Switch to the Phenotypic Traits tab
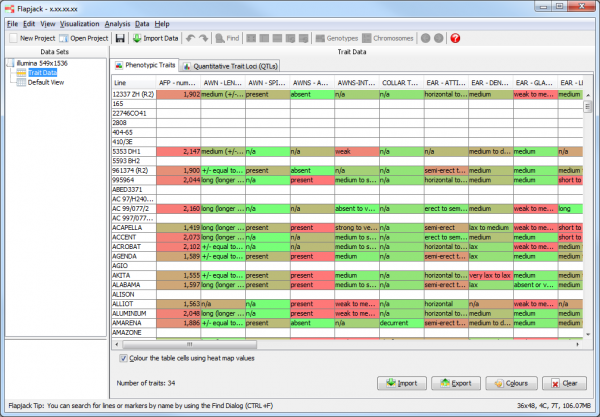Image resolution: width=600 pixels, height=417 pixels. pyautogui.click(x=145, y=65)
